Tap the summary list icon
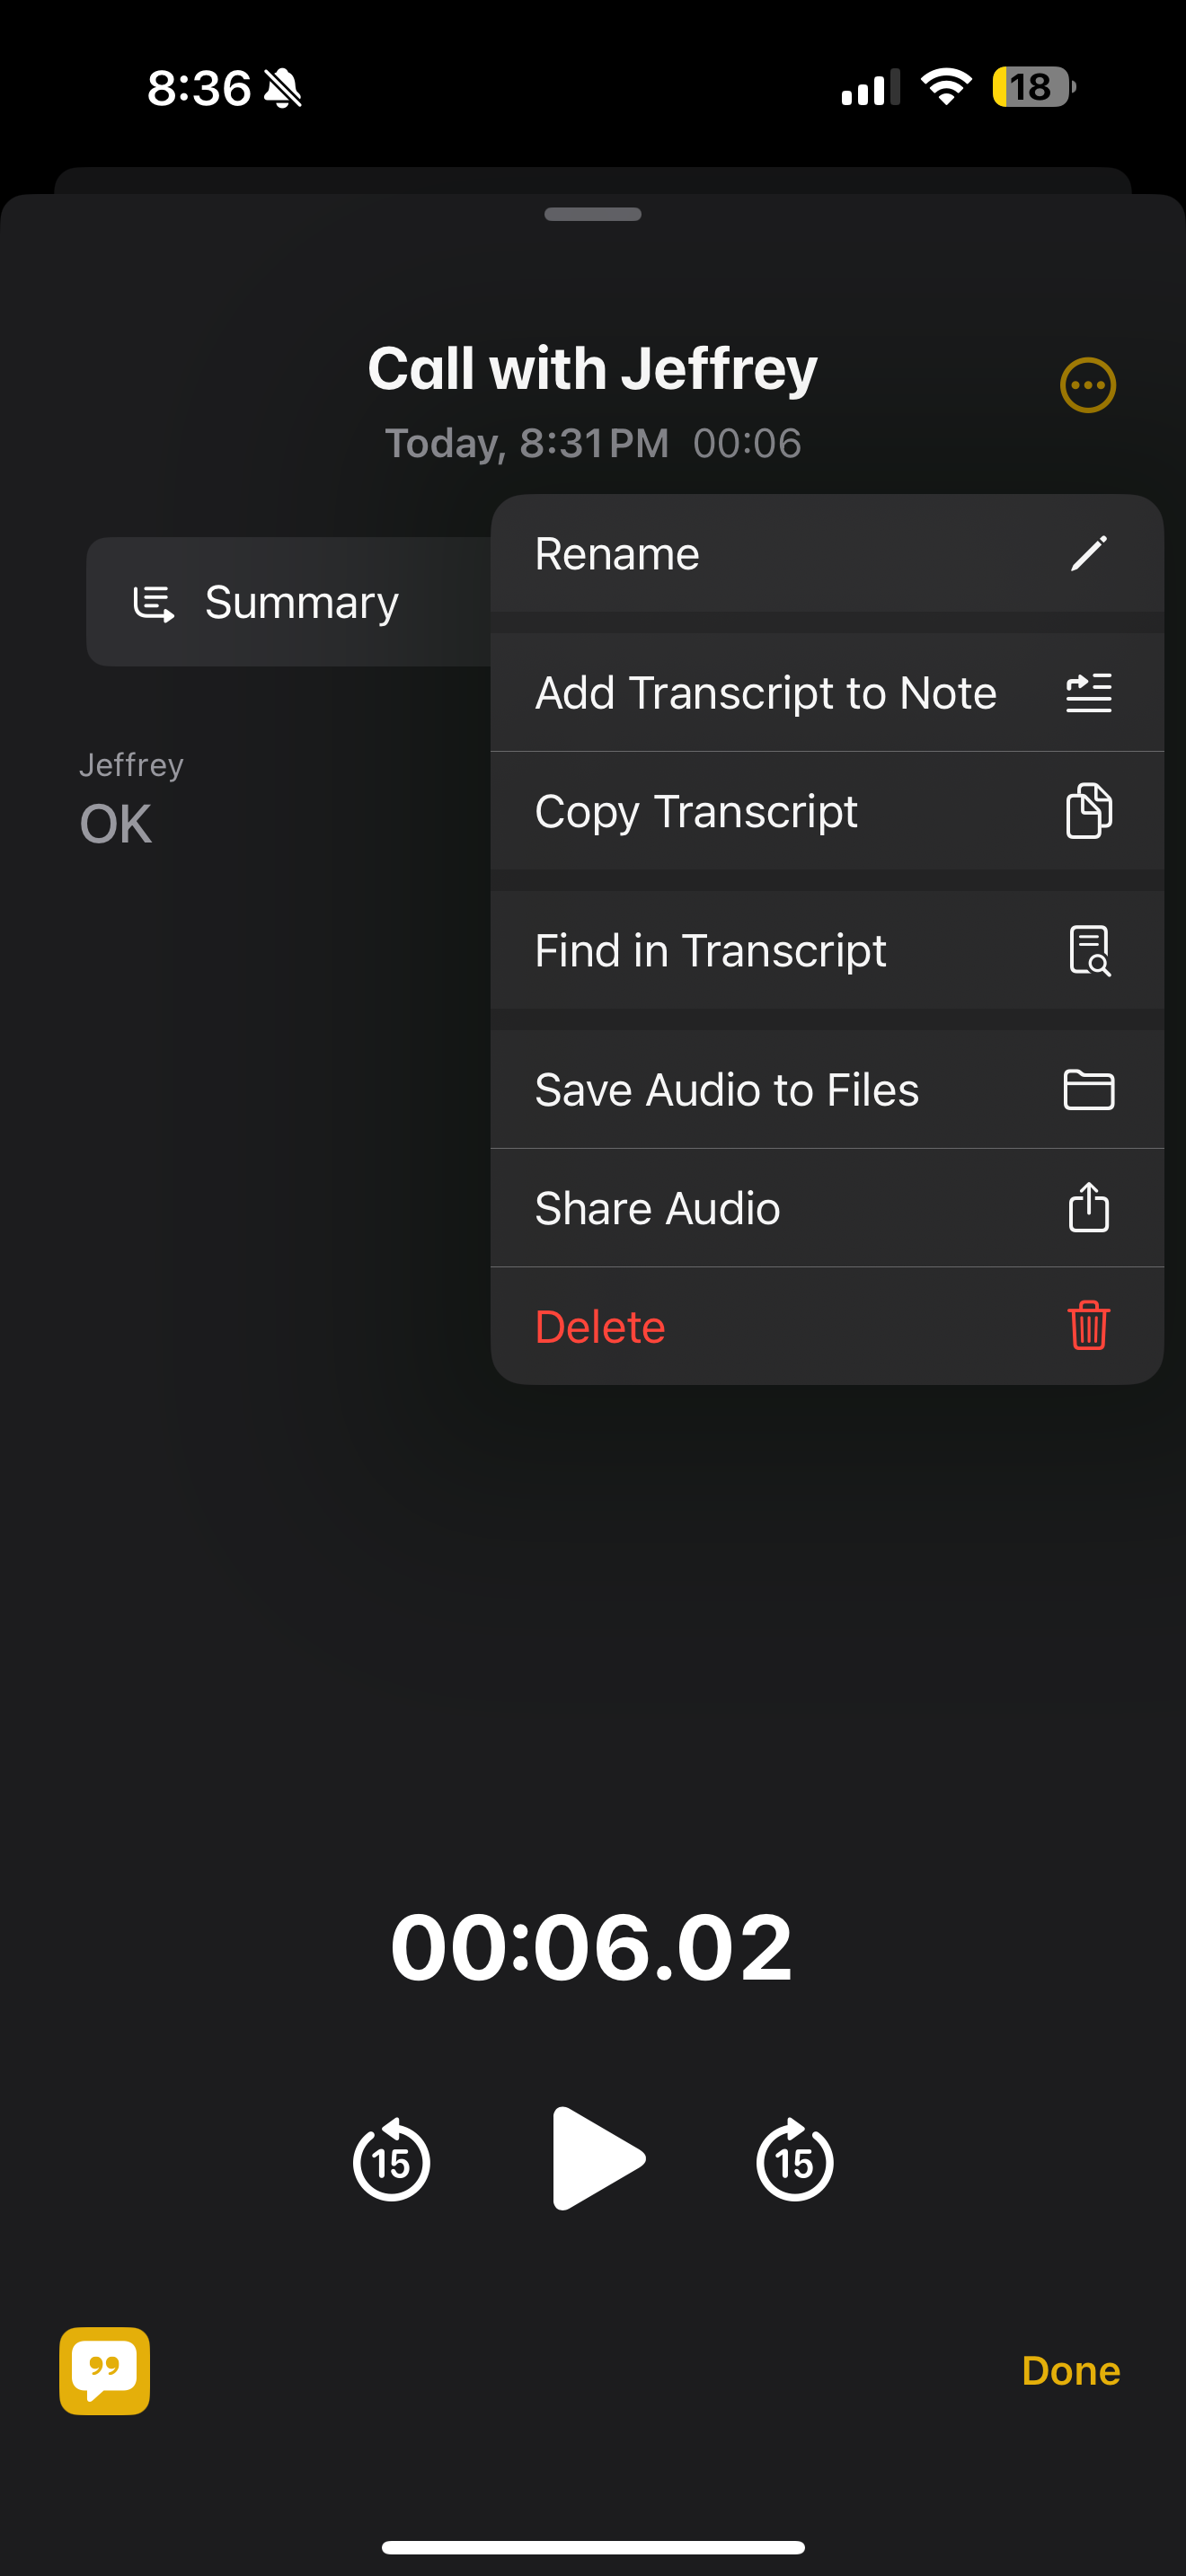This screenshot has height=2576, width=1186. (154, 603)
